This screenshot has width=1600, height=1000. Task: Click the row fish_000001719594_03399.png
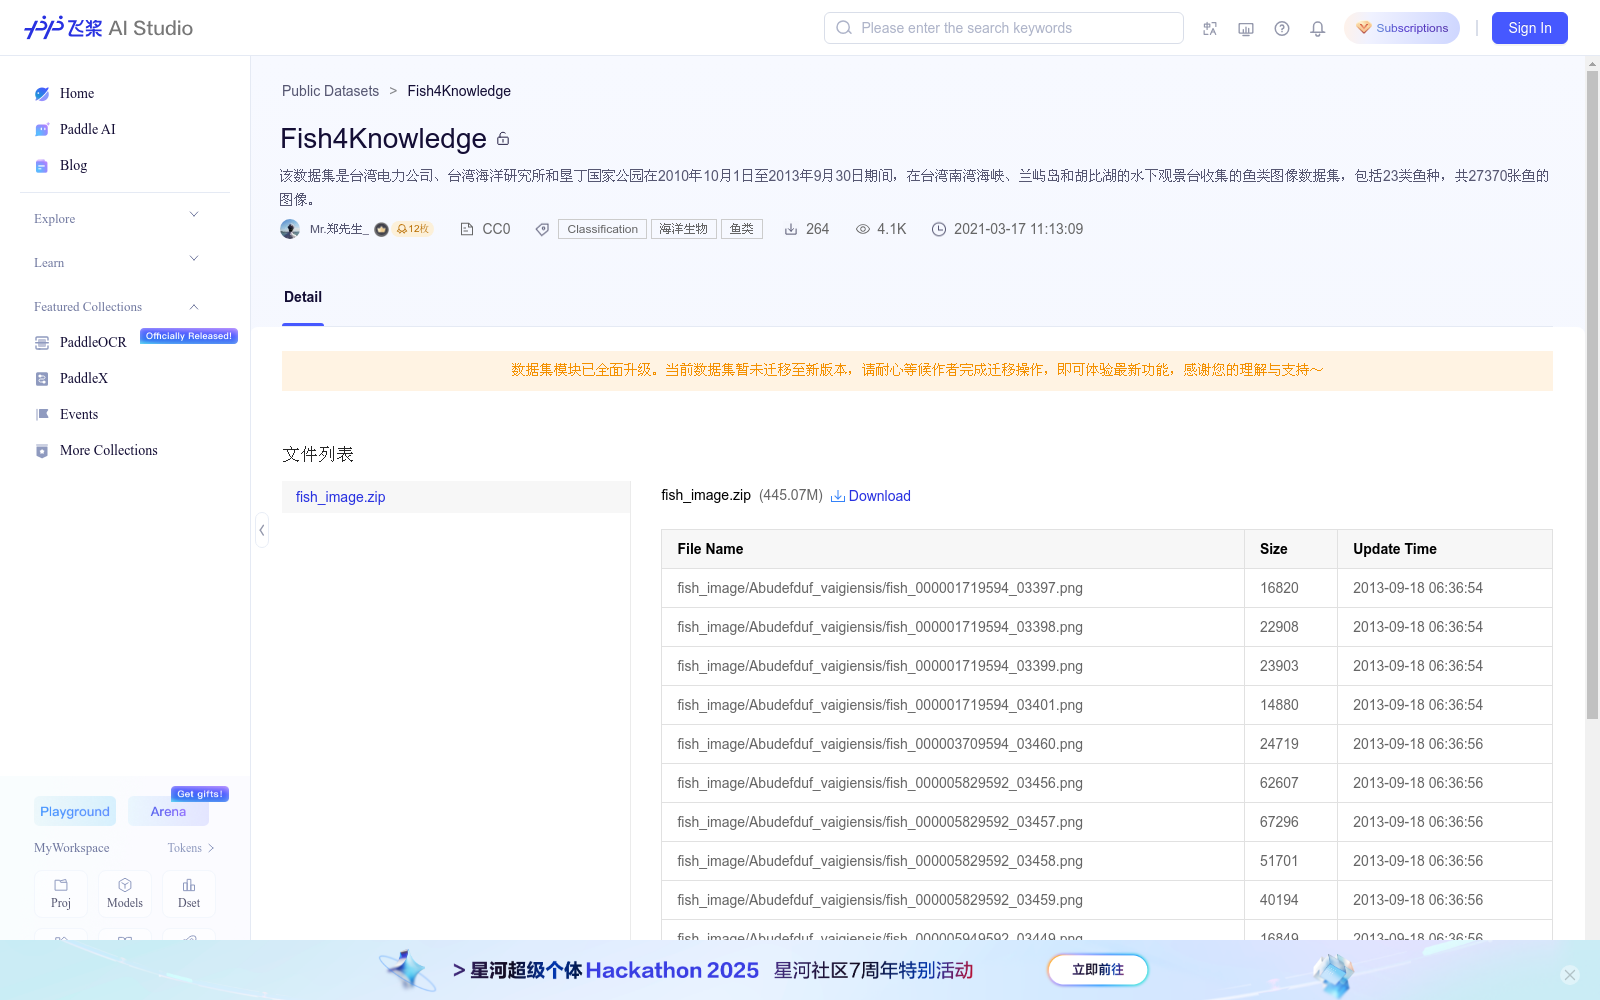point(1107,666)
